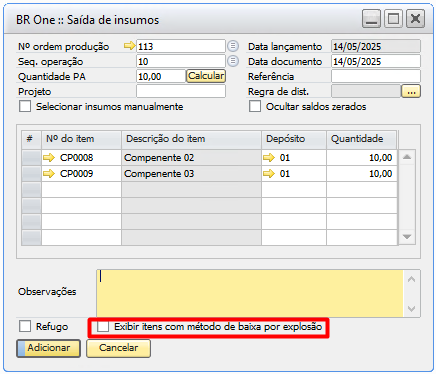
Task: Open choose-from-list icon next to 113 field
Action: click(x=233, y=46)
